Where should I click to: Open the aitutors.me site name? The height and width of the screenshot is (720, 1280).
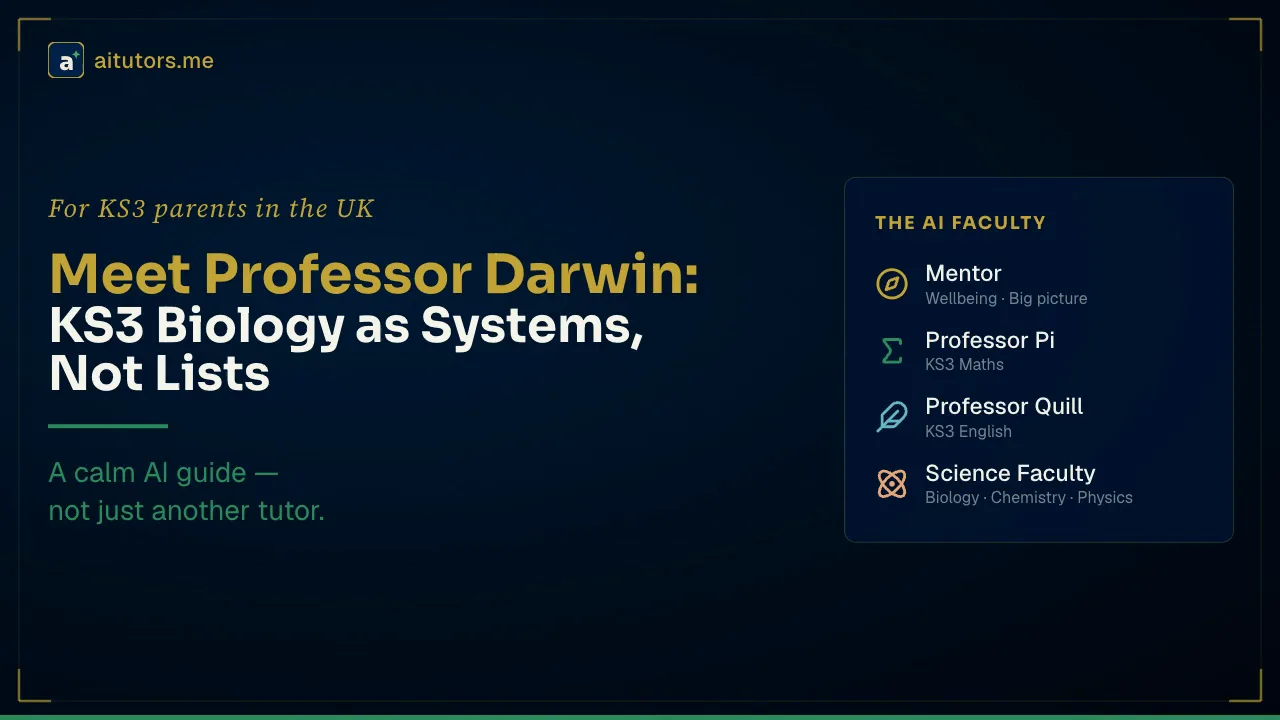pyautogui.click(x=154, y=61)
